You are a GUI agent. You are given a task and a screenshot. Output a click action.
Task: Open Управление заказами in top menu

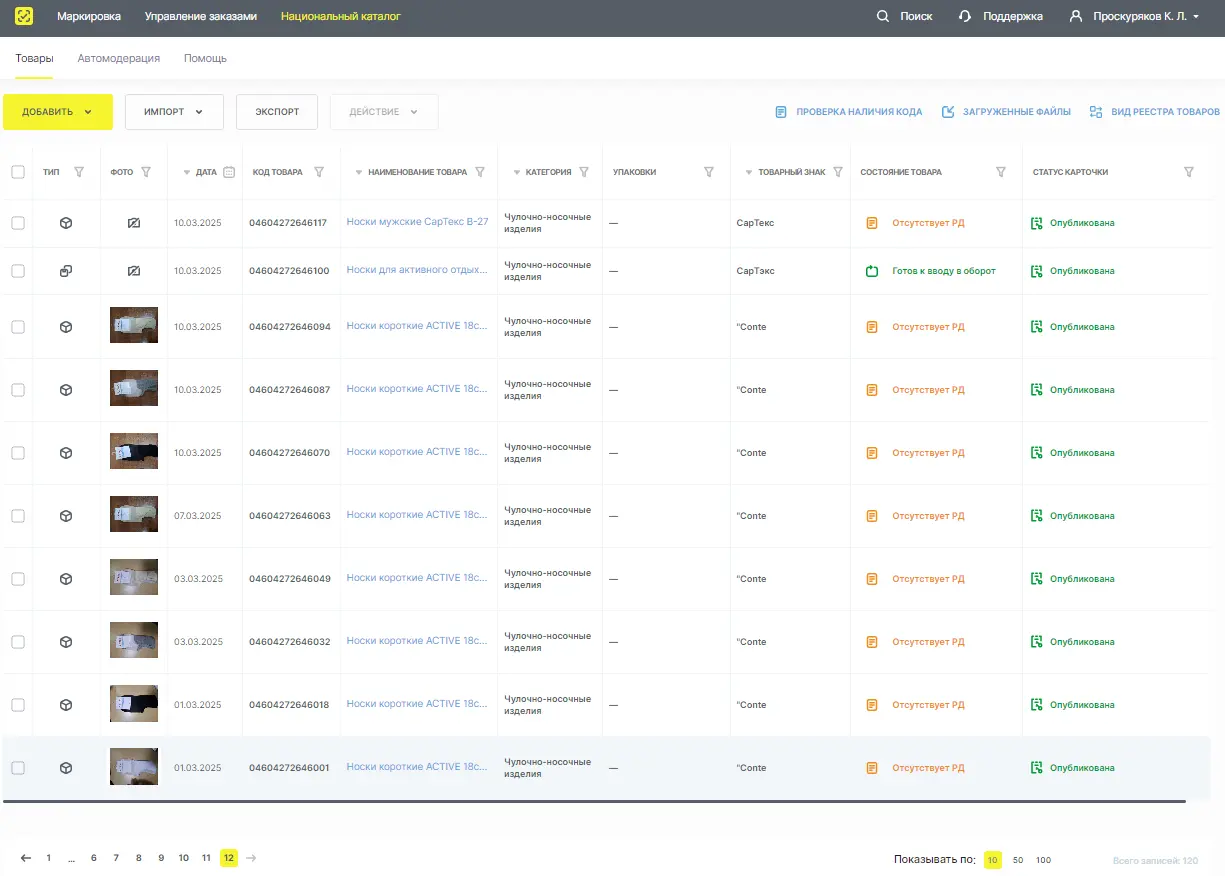[200, 16]
